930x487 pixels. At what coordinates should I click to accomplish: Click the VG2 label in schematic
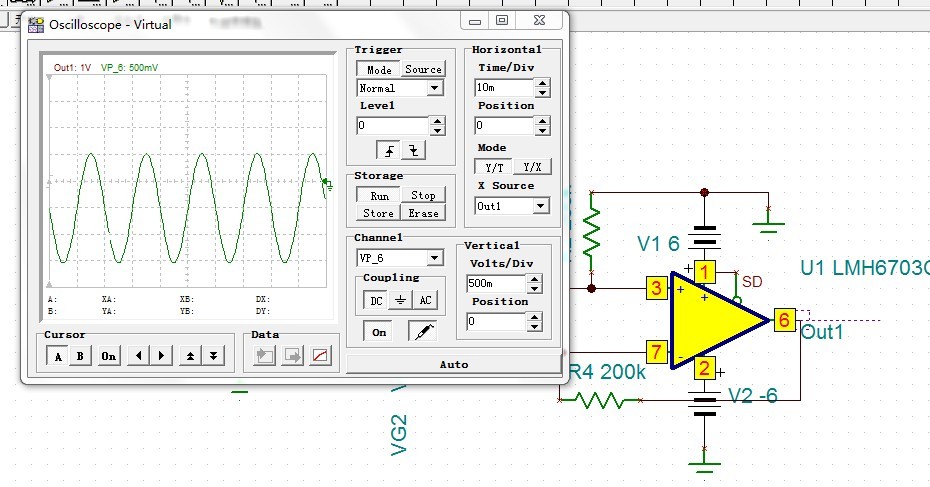(x=399, y=435)
